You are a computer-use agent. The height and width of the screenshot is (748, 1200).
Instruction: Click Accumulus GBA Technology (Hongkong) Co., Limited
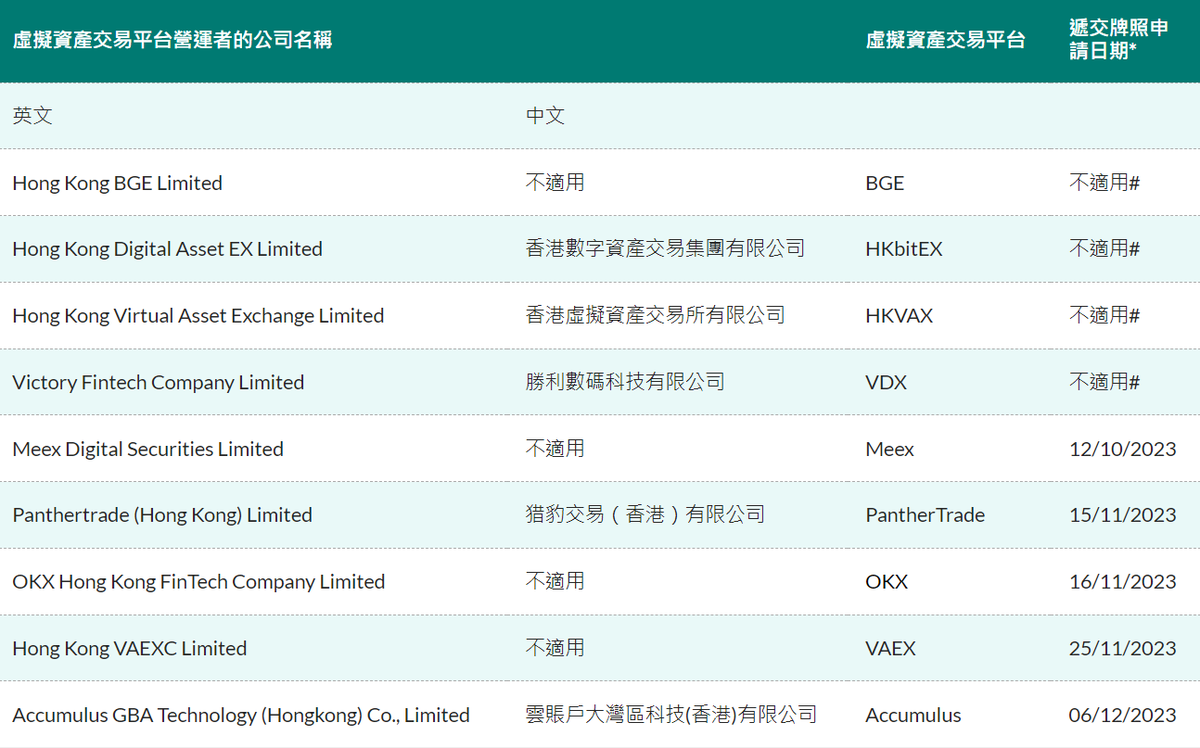click(x=240, y=714)
